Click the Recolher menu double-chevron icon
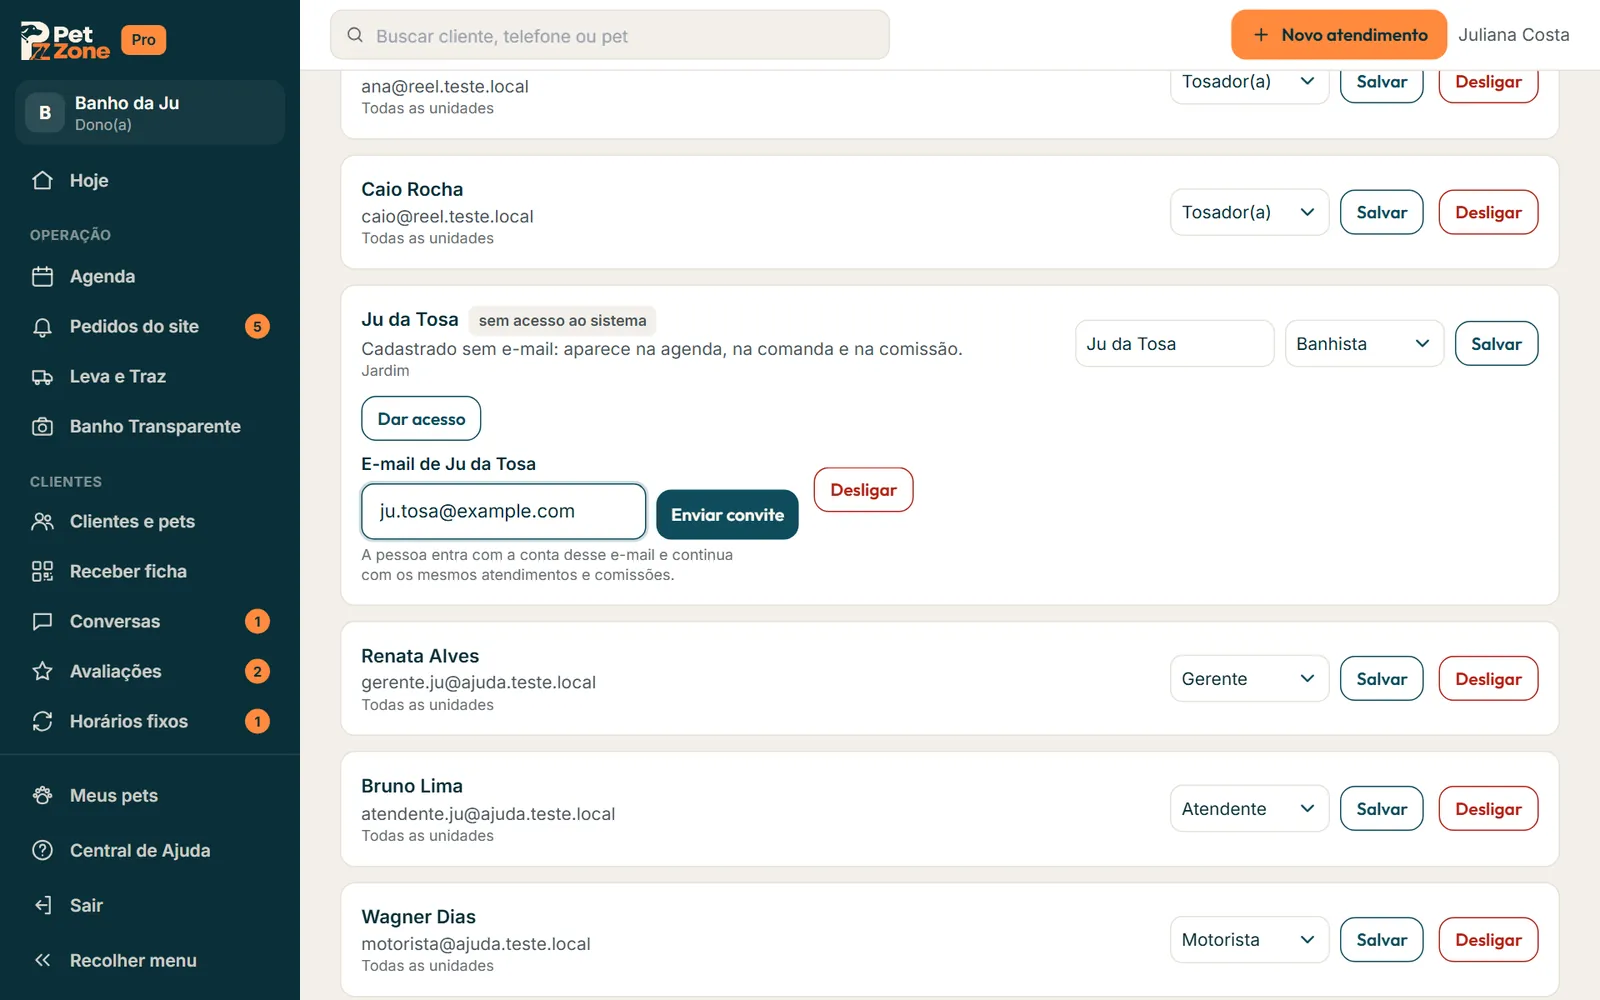 pyautogui.click(x=42, y=960)
